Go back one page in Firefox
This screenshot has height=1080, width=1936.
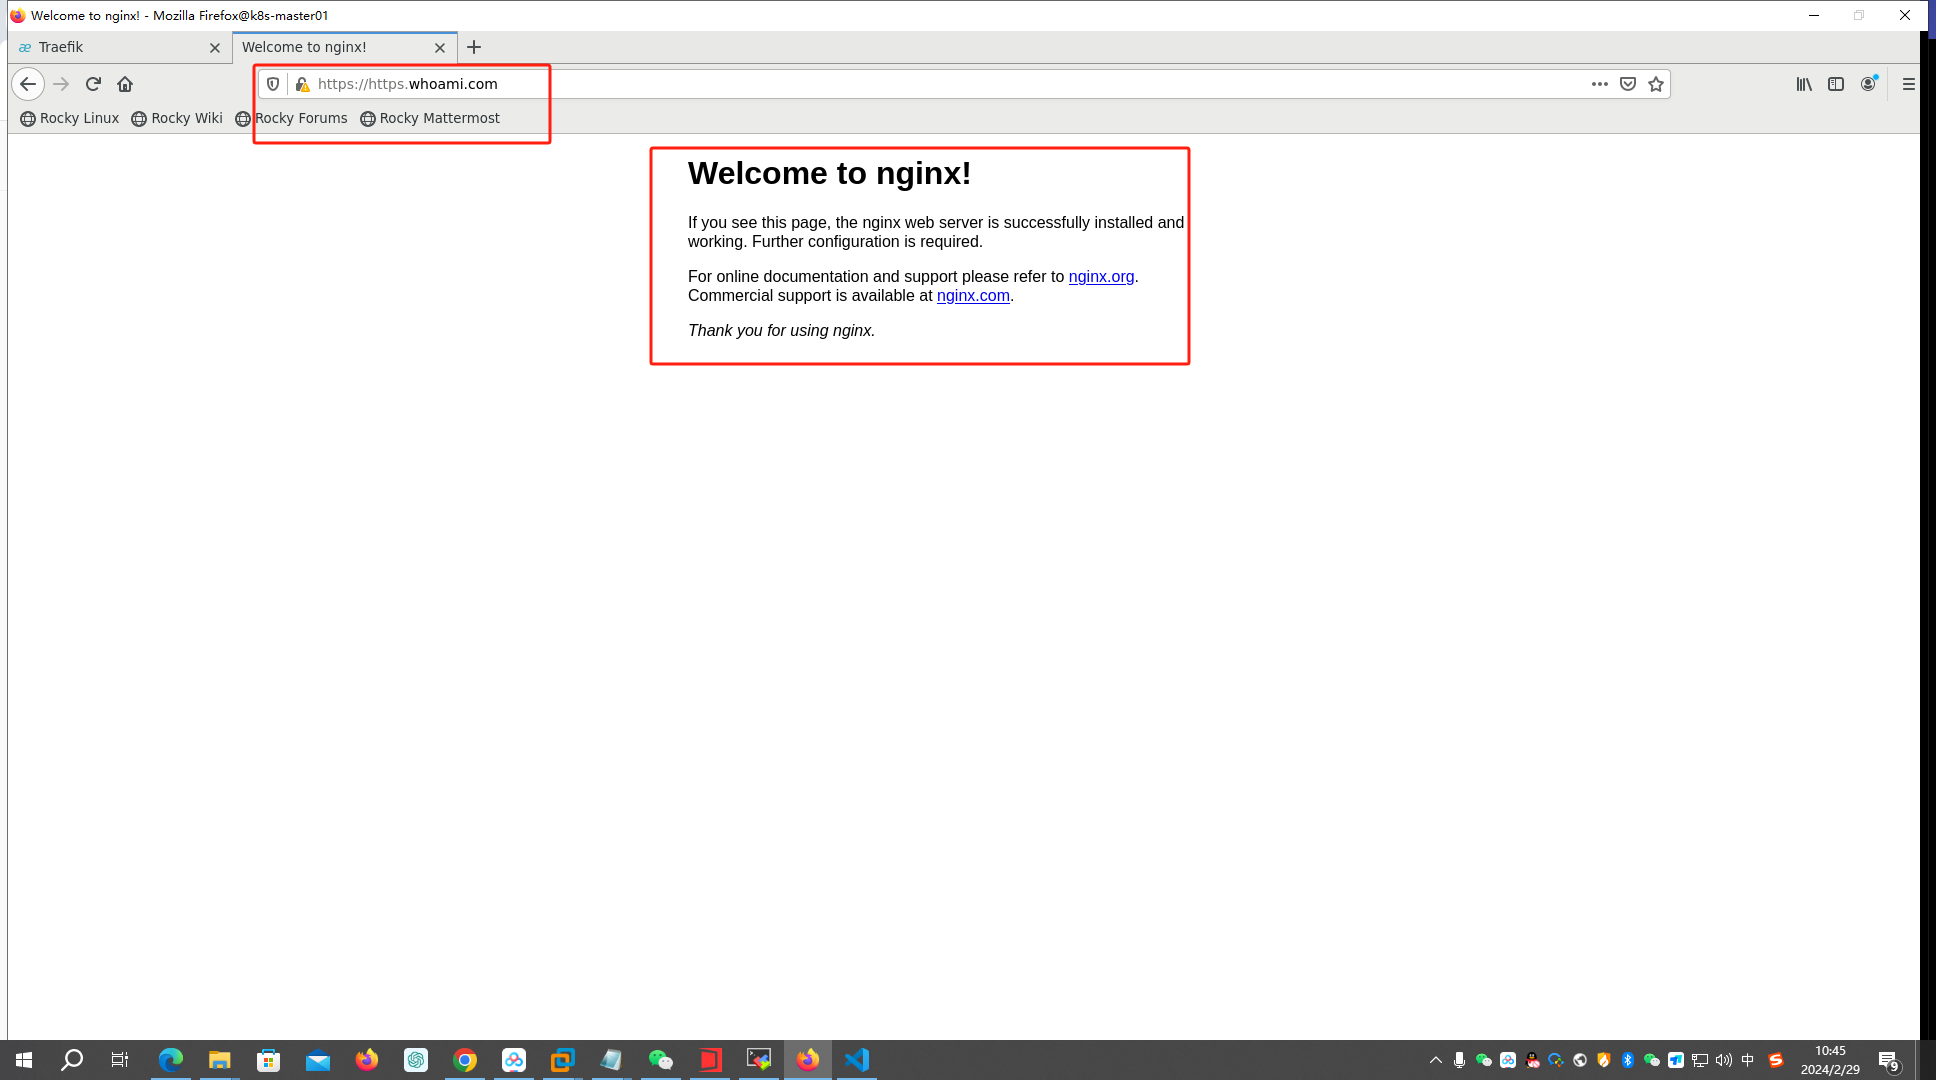pyautogui.click(x=28, y=84)
